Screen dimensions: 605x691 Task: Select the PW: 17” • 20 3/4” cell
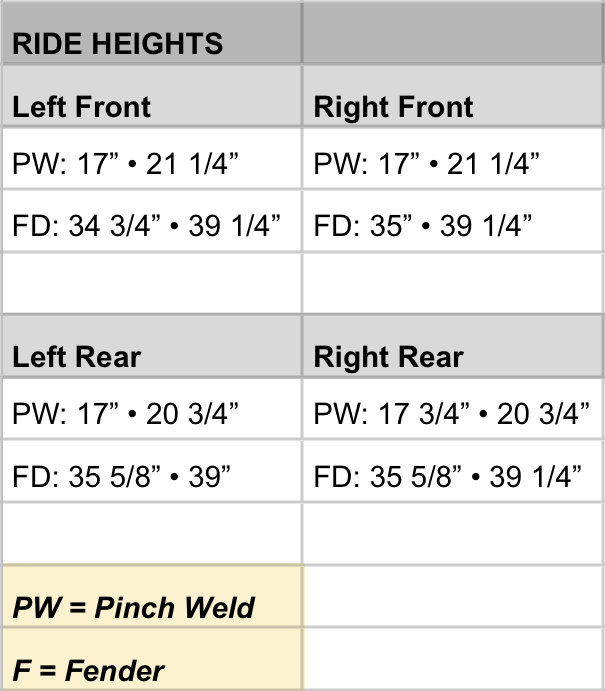152,409
